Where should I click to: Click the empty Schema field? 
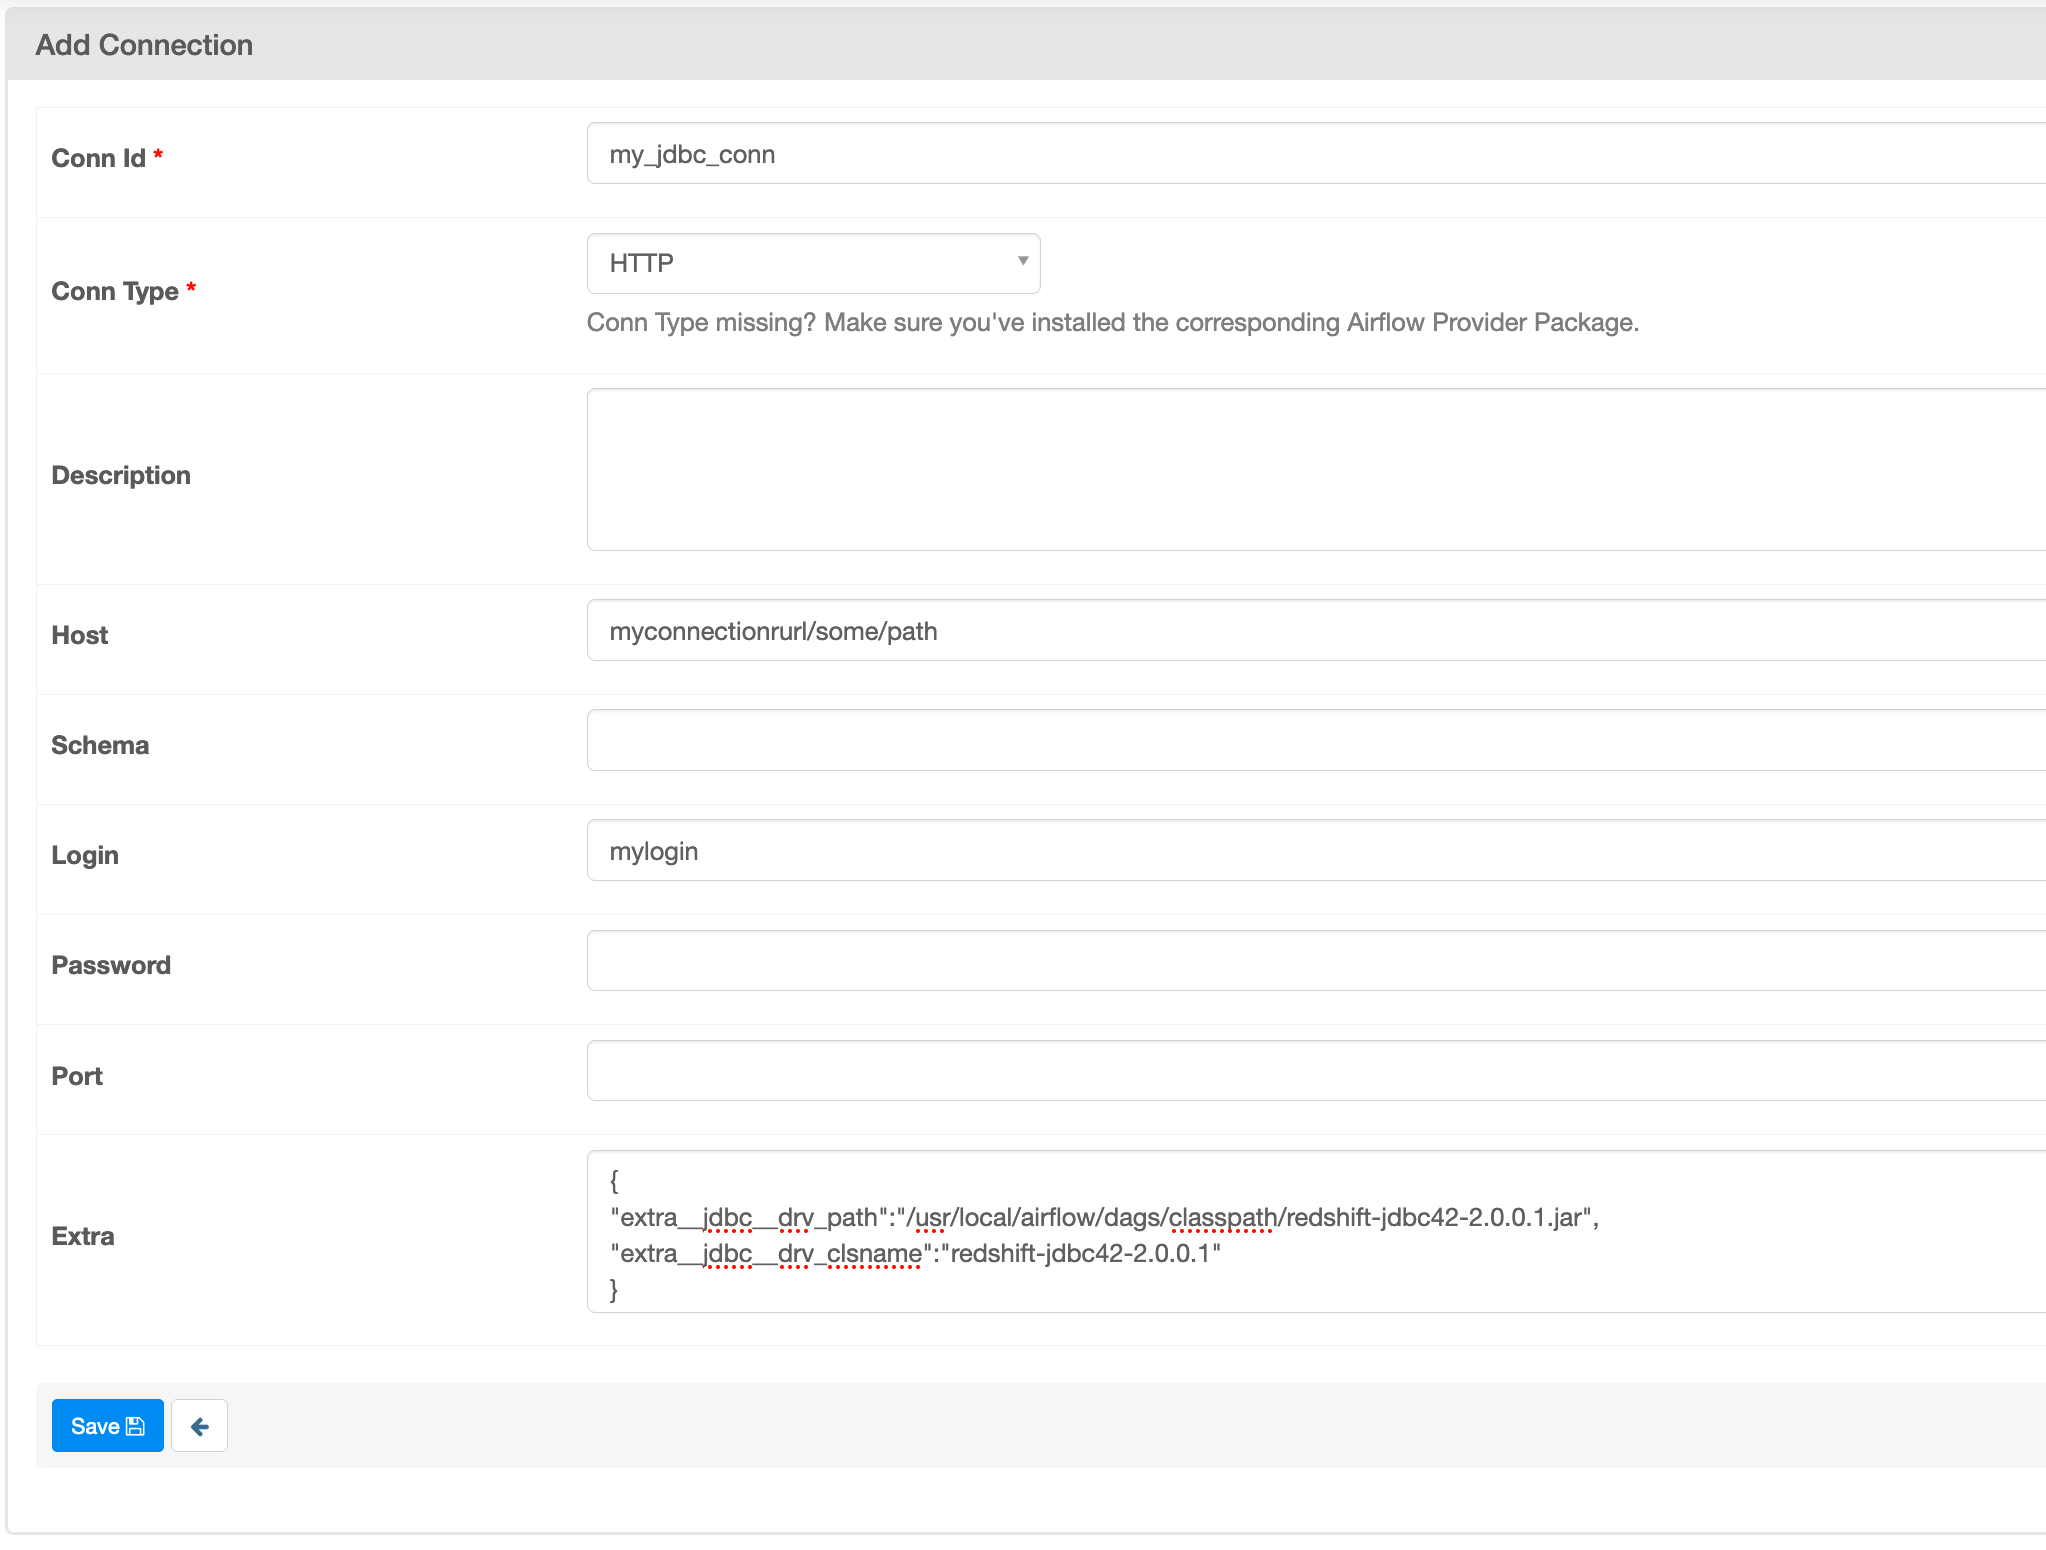(x=1316, y=740)
